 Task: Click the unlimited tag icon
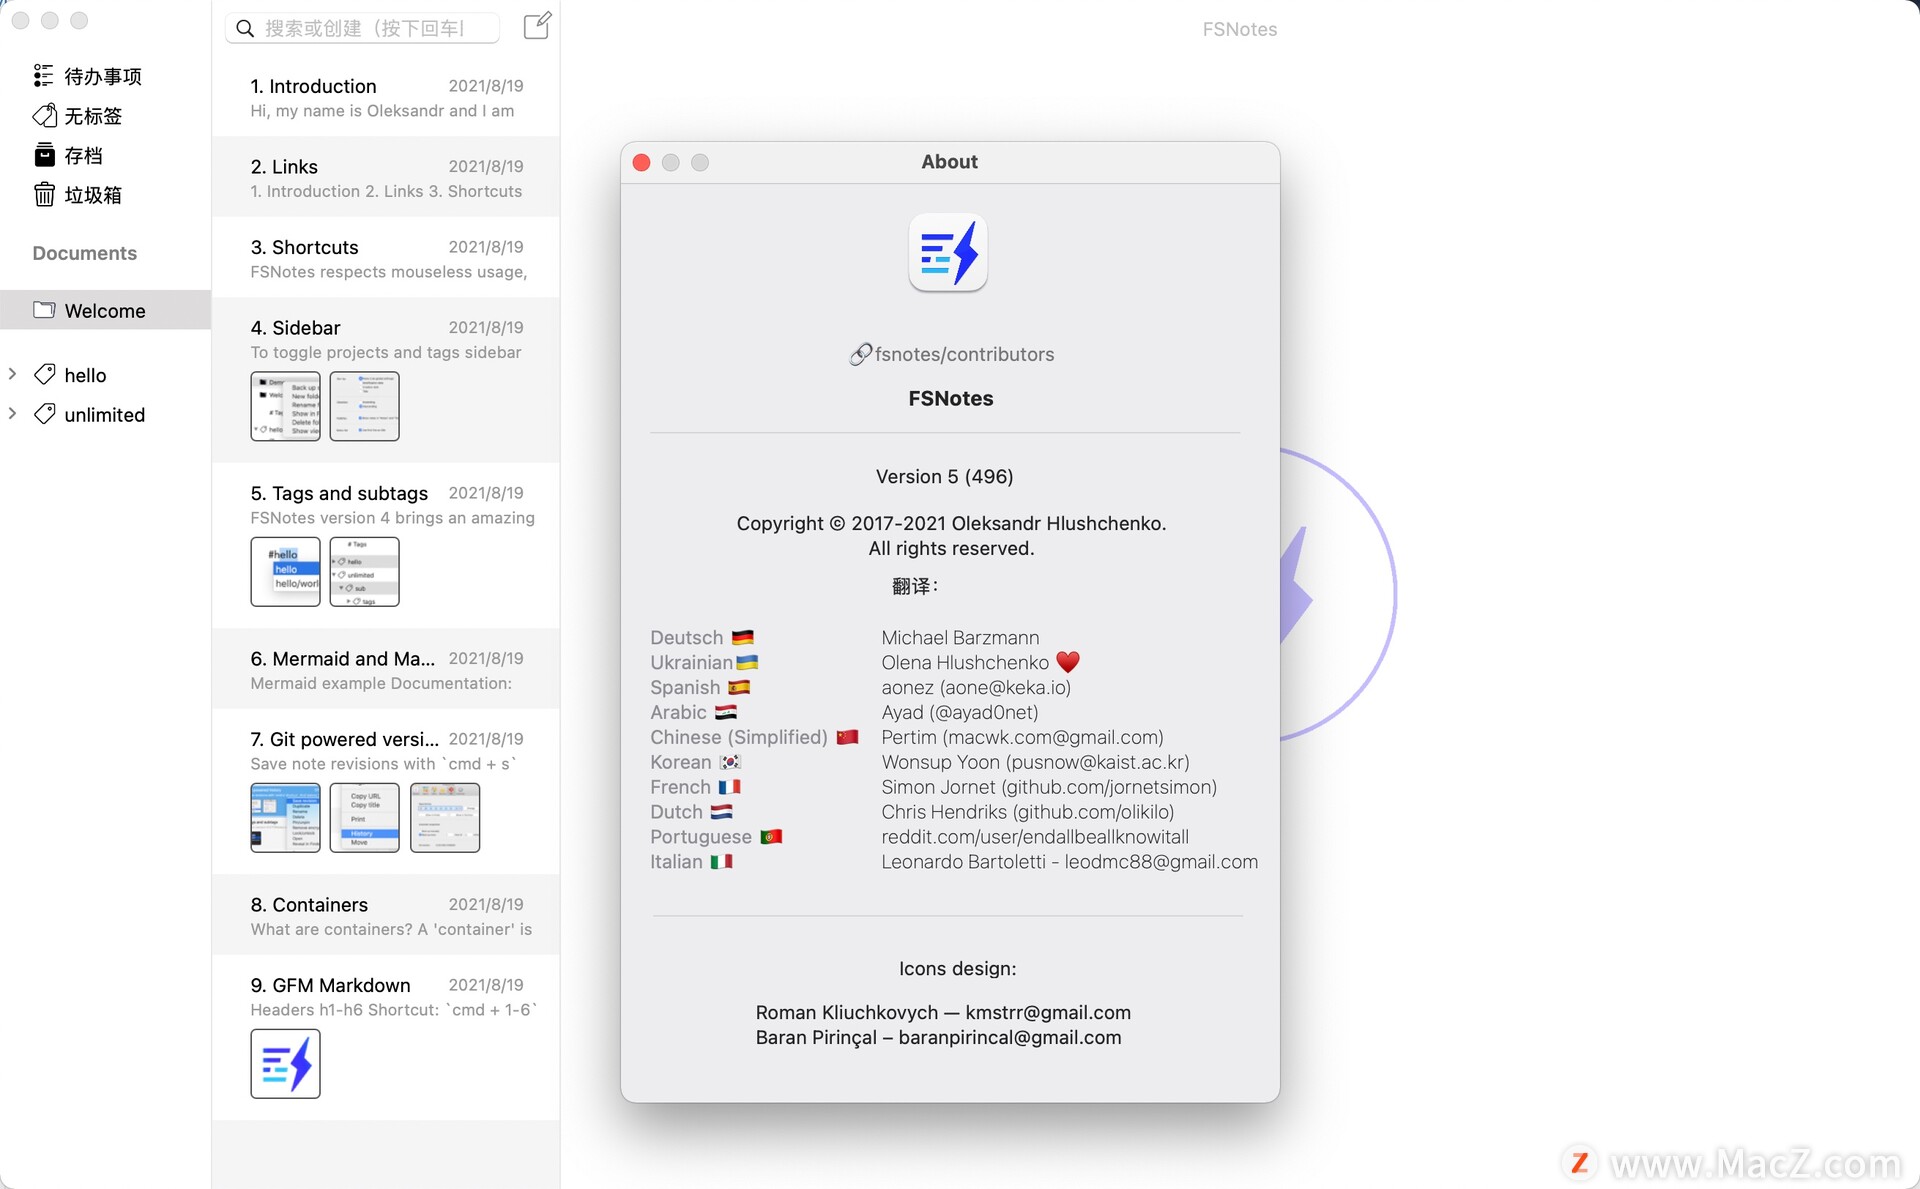tap(44, 414)
